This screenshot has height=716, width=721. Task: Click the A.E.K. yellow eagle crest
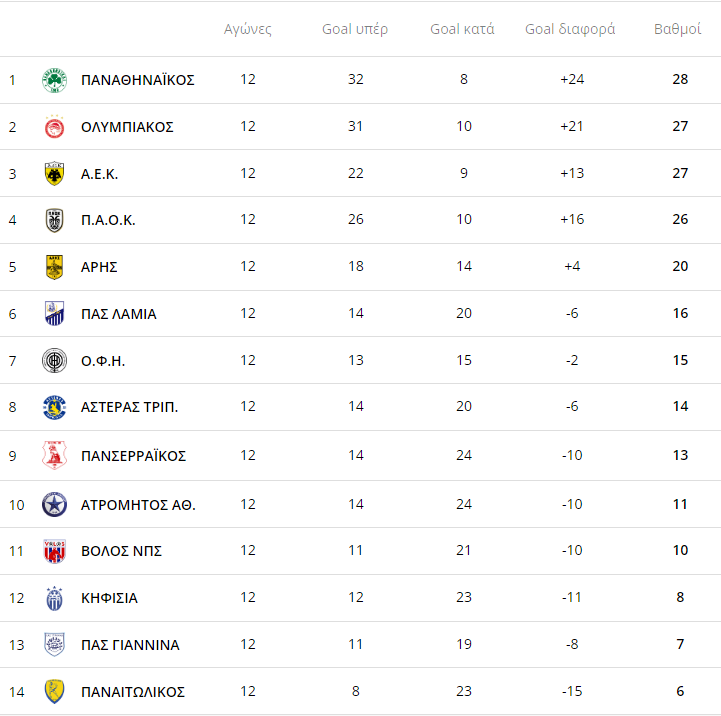[54, 174]
